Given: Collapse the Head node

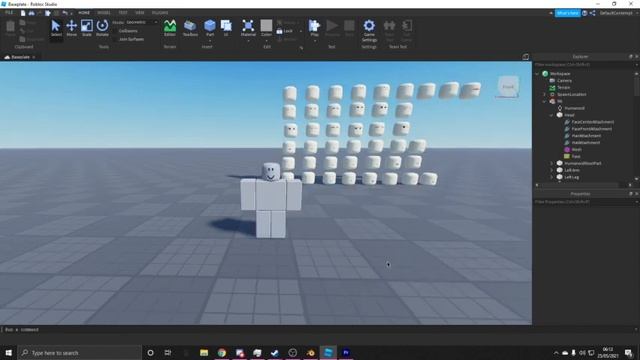Looking at the screenshot, I should point(551,116).
